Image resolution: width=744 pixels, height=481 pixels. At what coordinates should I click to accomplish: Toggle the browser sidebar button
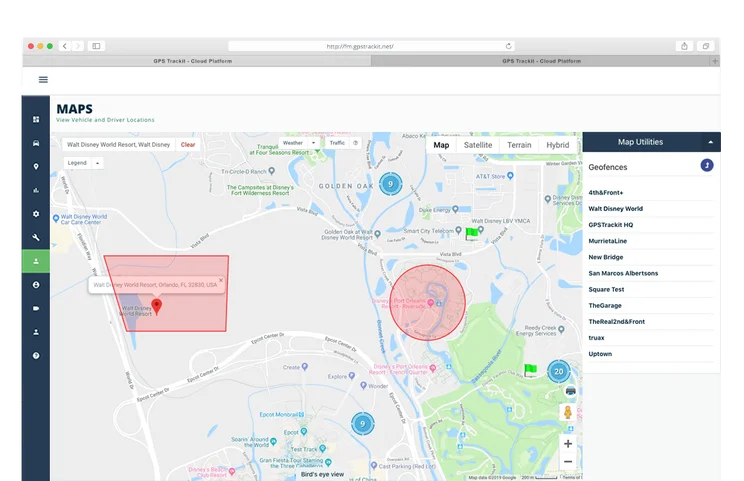(96, 46)
